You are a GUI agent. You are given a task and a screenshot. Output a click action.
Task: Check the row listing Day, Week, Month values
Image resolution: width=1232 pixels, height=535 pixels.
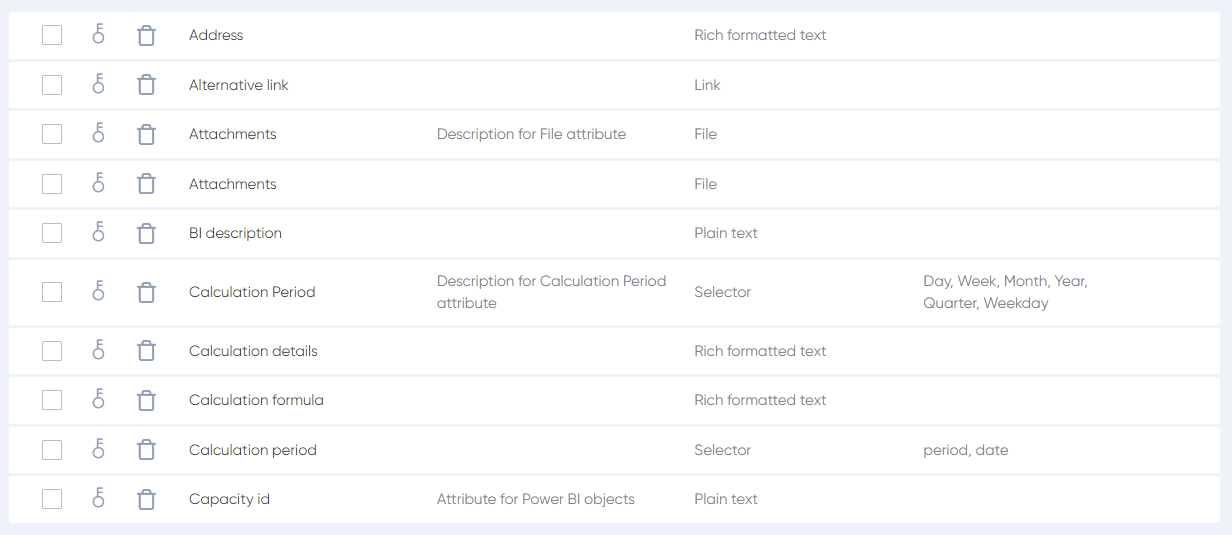click(x=52, y=292)
